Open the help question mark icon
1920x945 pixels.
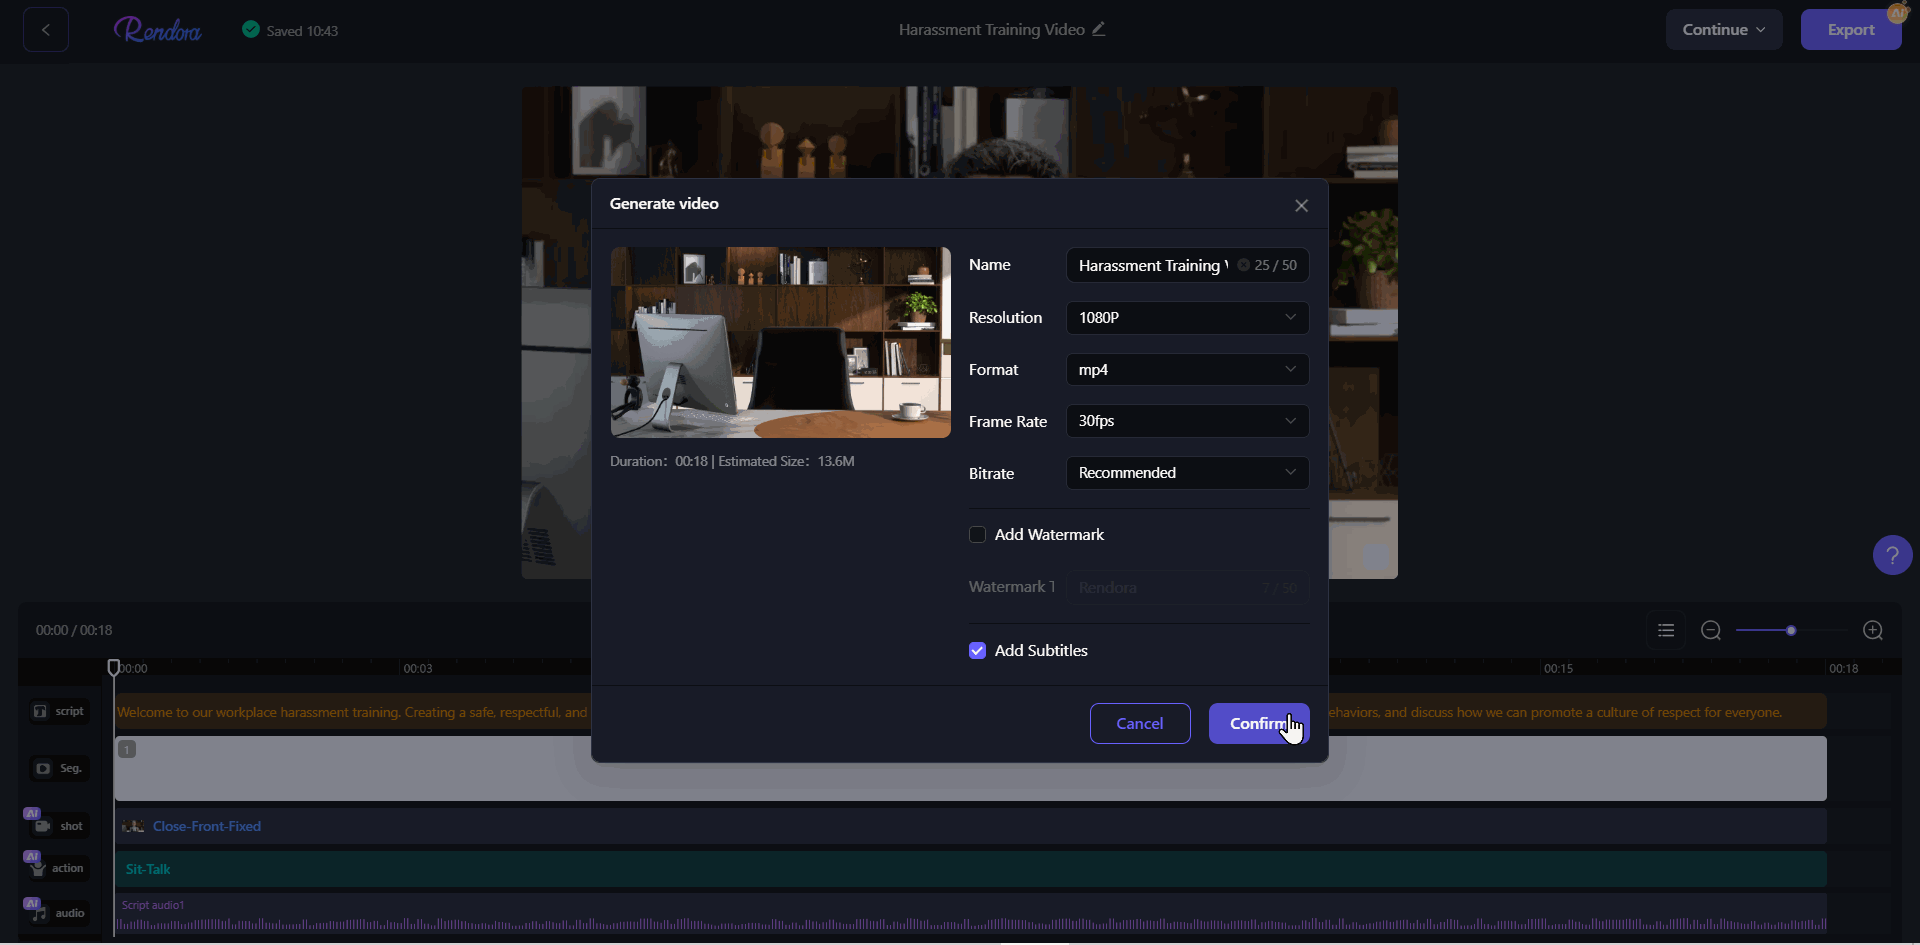pyautogui.click(x=1892, y=555)
